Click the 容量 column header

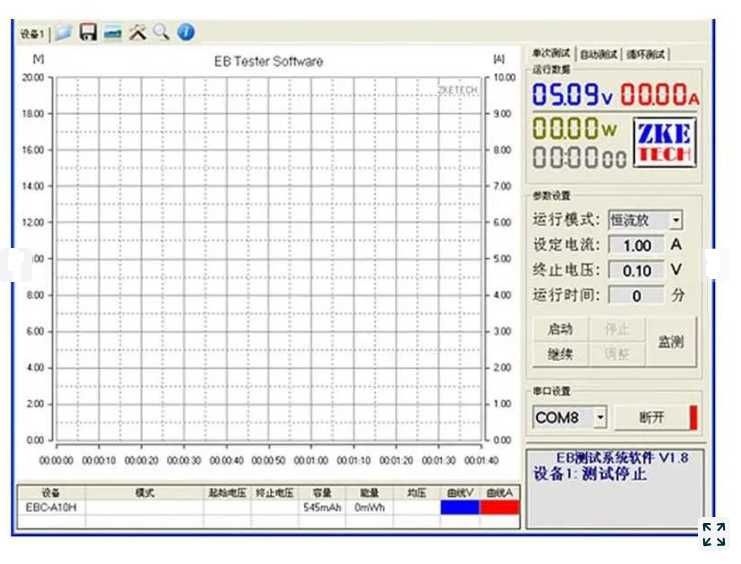[x=322, y=493]
